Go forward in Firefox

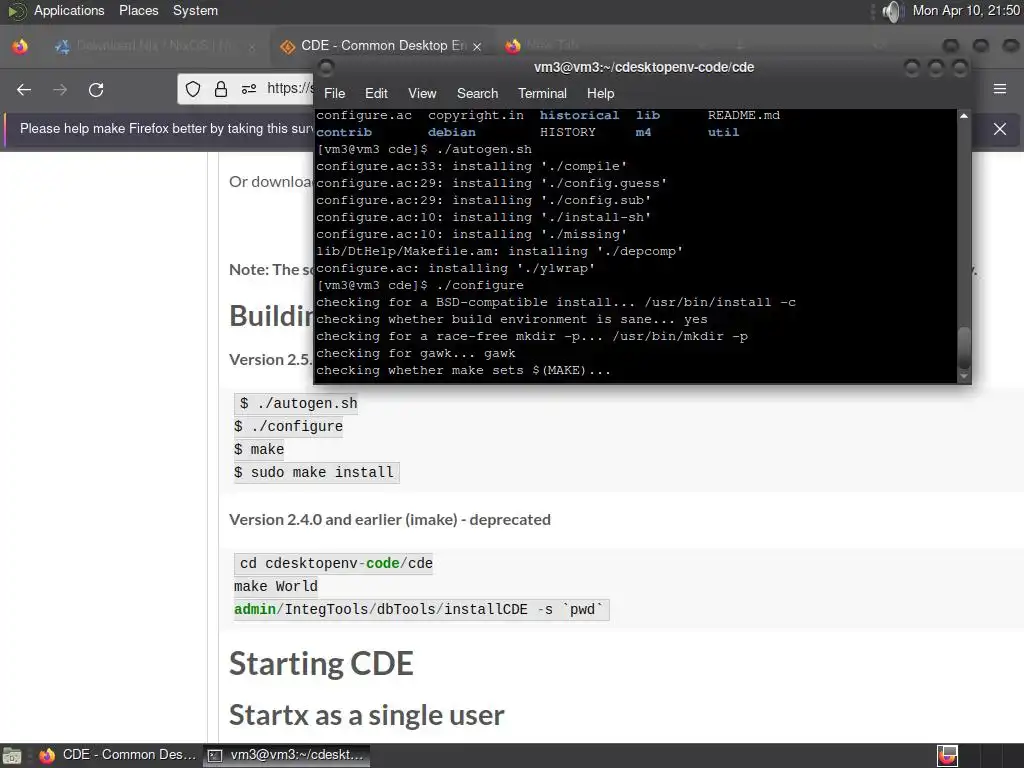(x=60, y=89)
